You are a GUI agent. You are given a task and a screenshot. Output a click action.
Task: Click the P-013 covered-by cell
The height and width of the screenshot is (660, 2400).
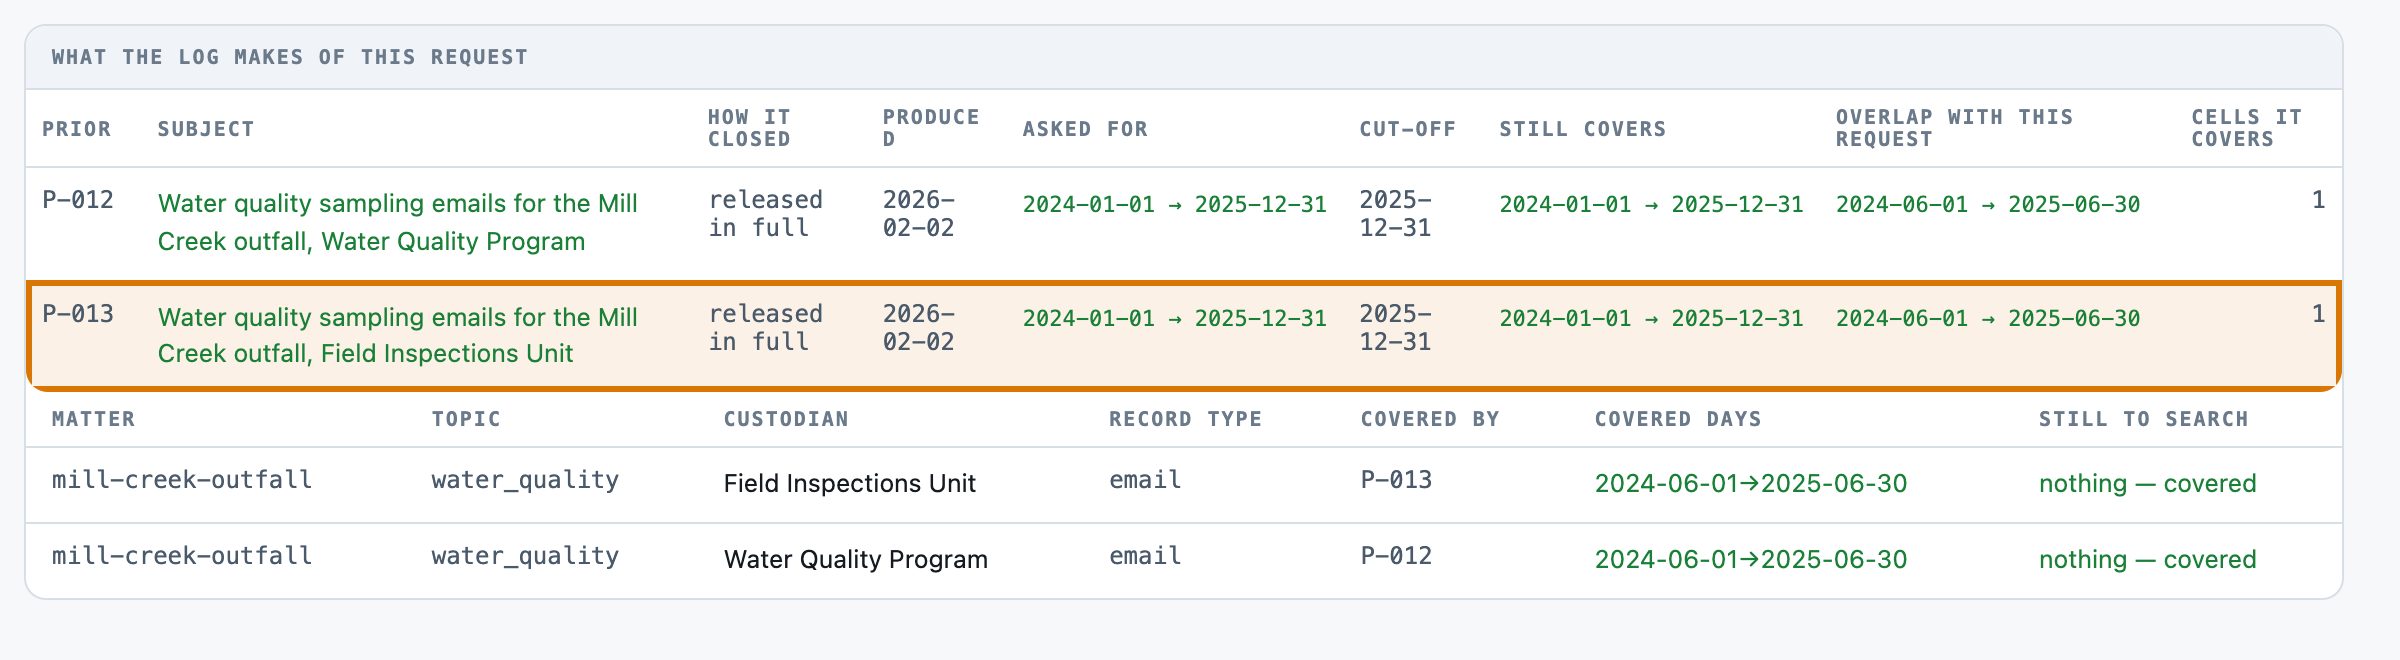pos(1396,480)
